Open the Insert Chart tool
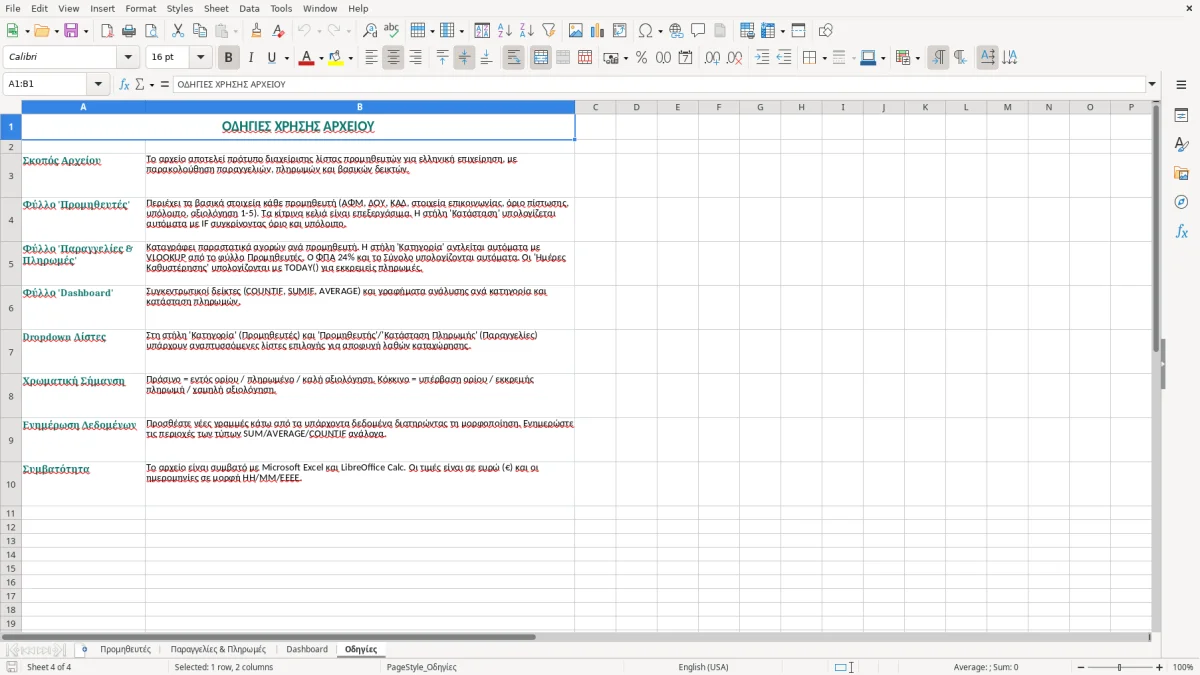This screenshot has height=675, width=1200. [x=598, y=31]
